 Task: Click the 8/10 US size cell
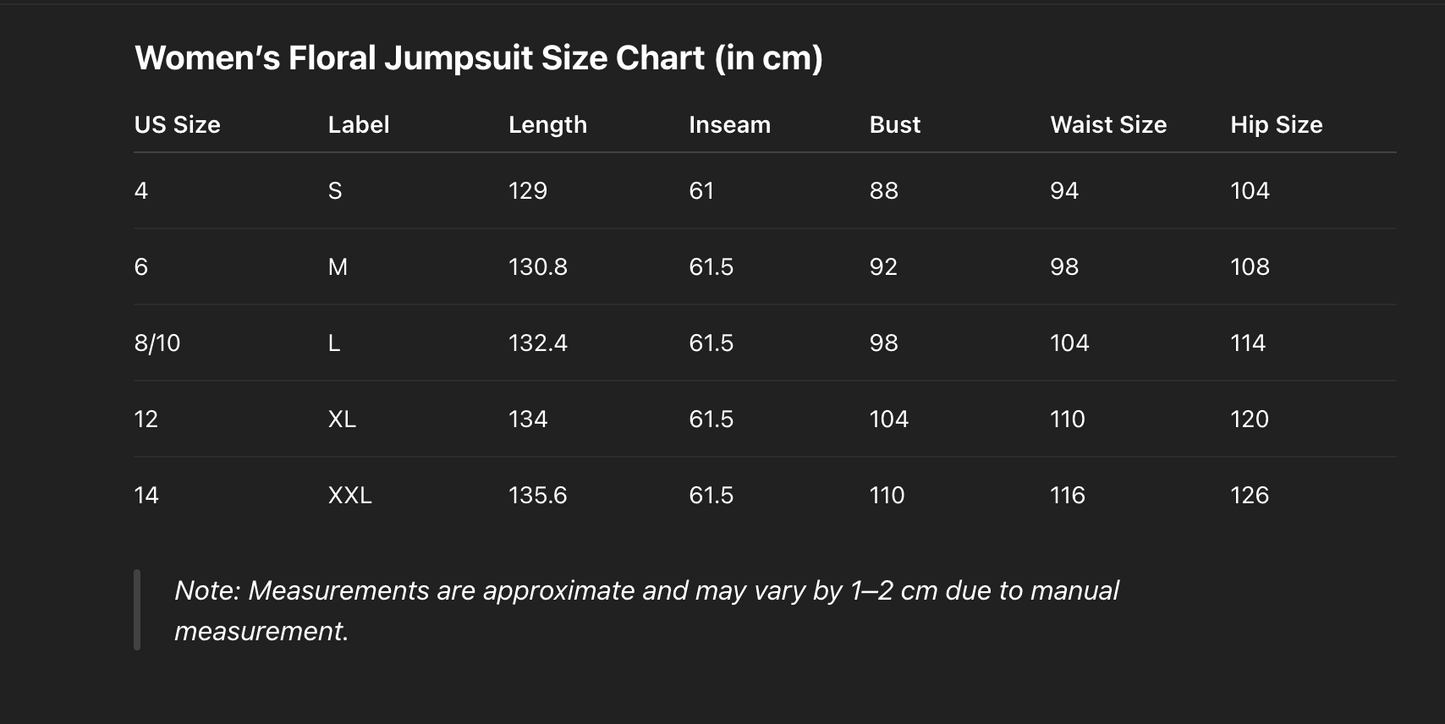(x=157, y=343)
